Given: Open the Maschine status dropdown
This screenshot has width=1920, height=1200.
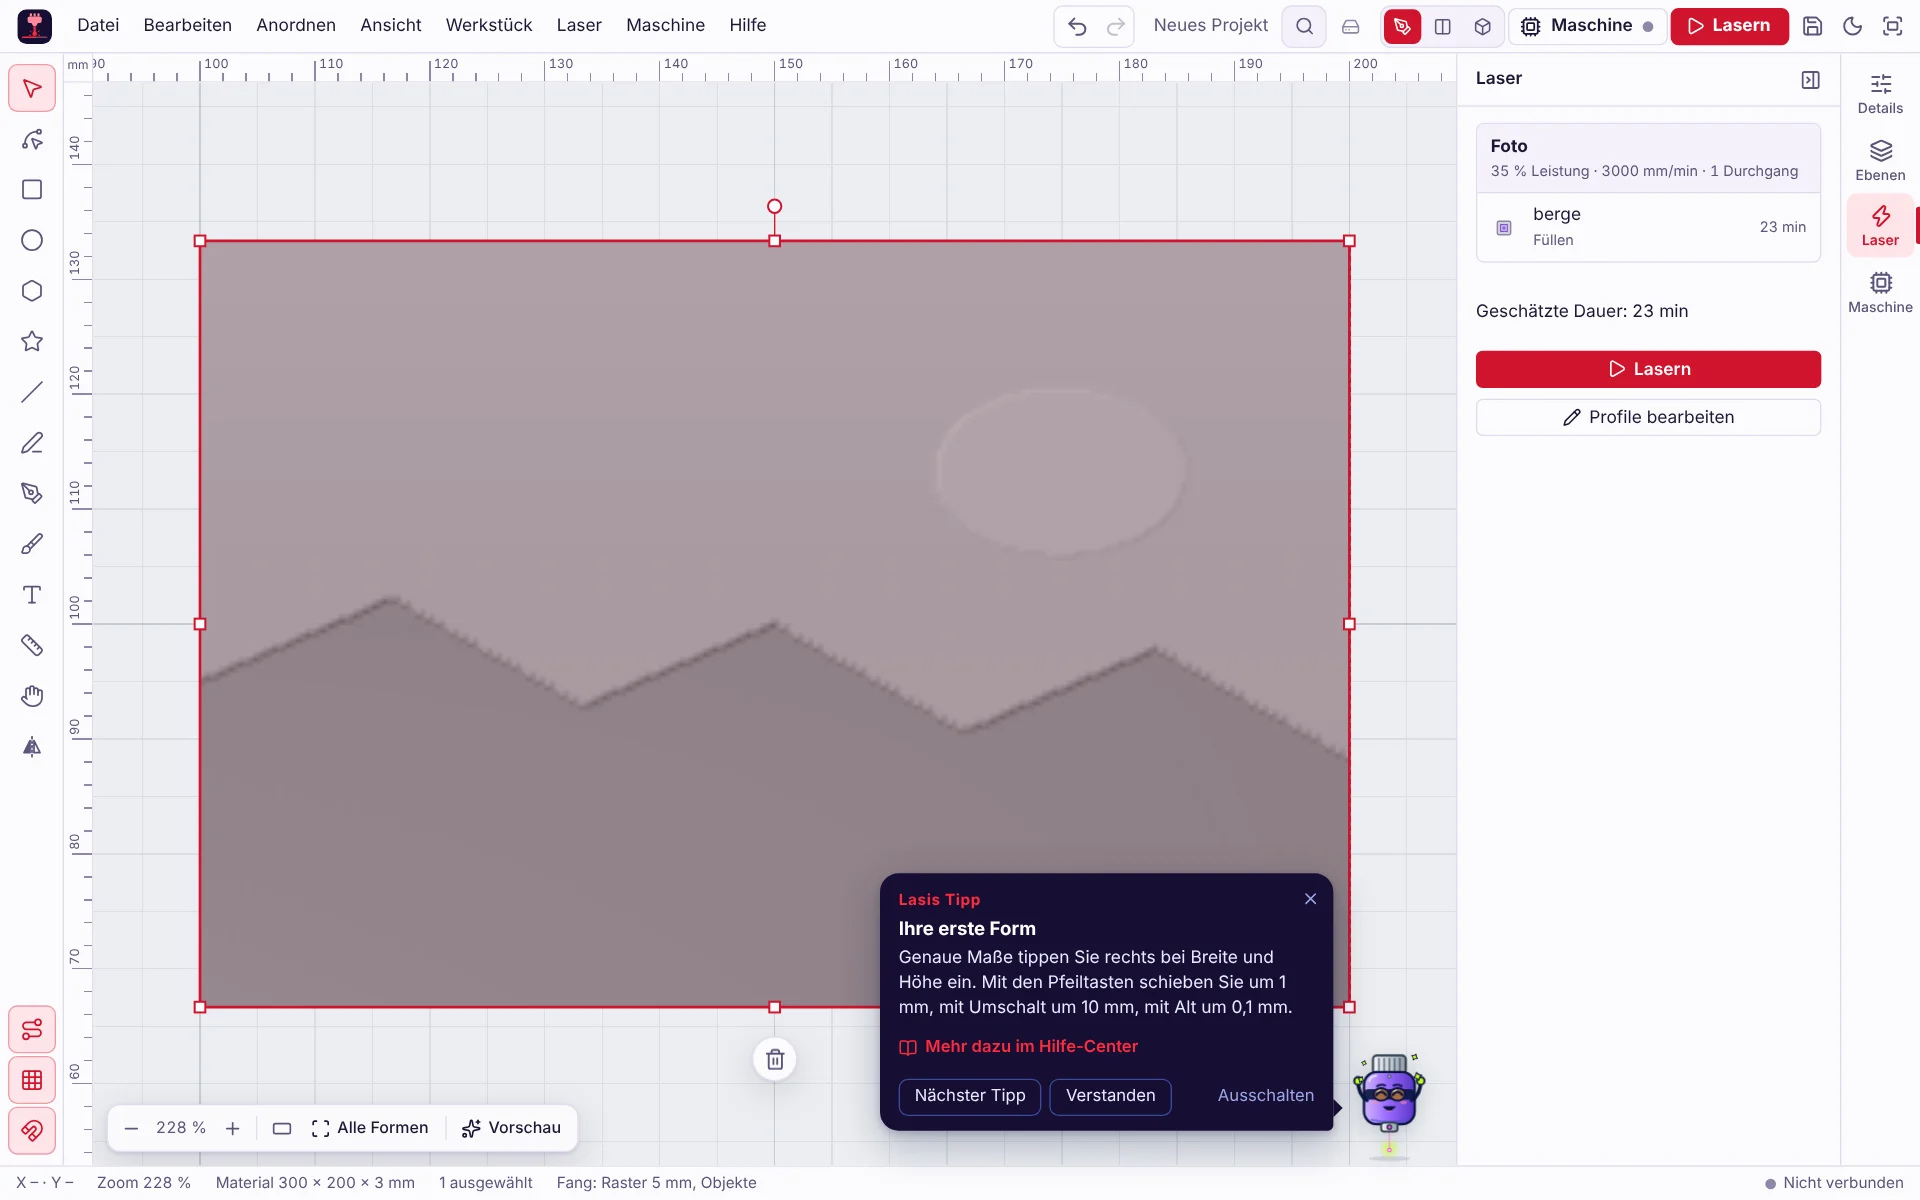Looking at the screenshot, I should [x=1587, y=26].
